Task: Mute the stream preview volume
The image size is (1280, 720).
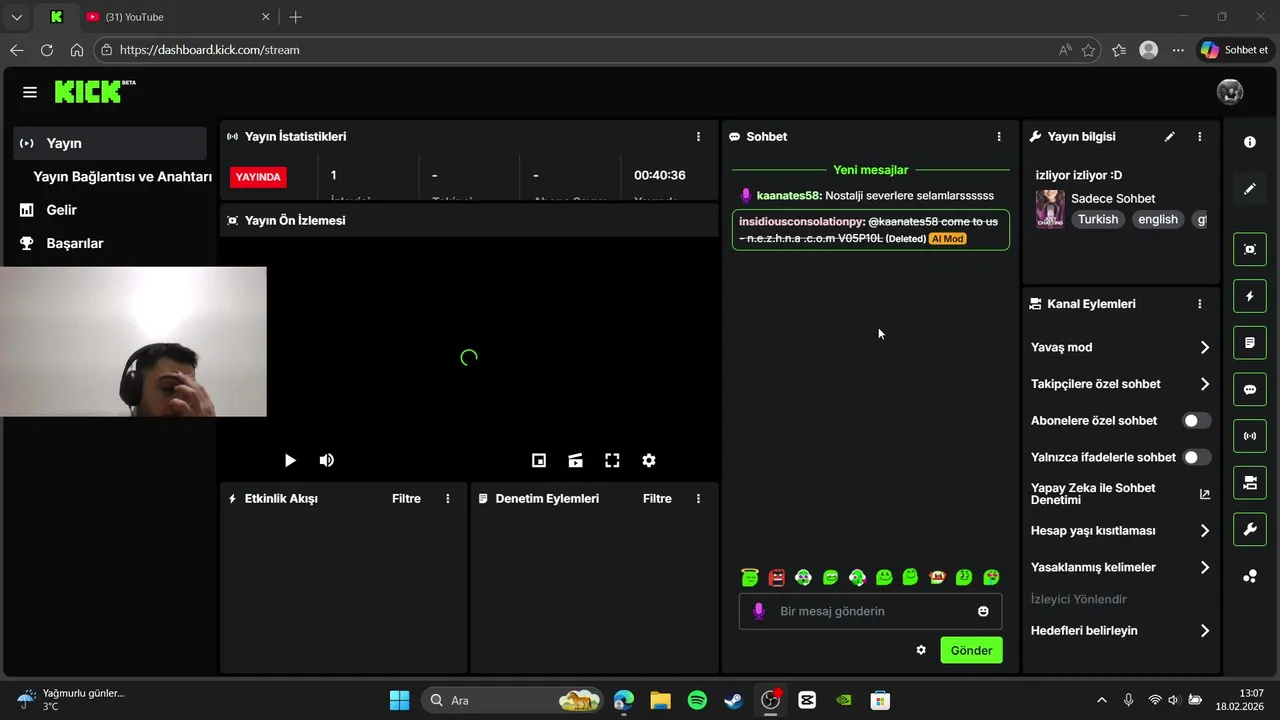Action: tap(327, 460)
